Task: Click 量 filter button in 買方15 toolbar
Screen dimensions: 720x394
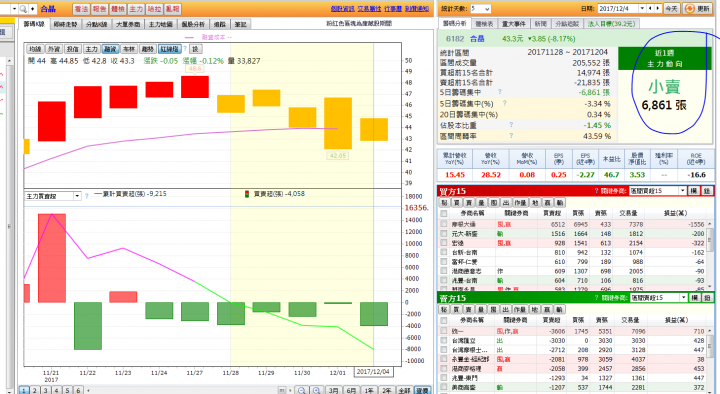Action: (x=481, y=203)
